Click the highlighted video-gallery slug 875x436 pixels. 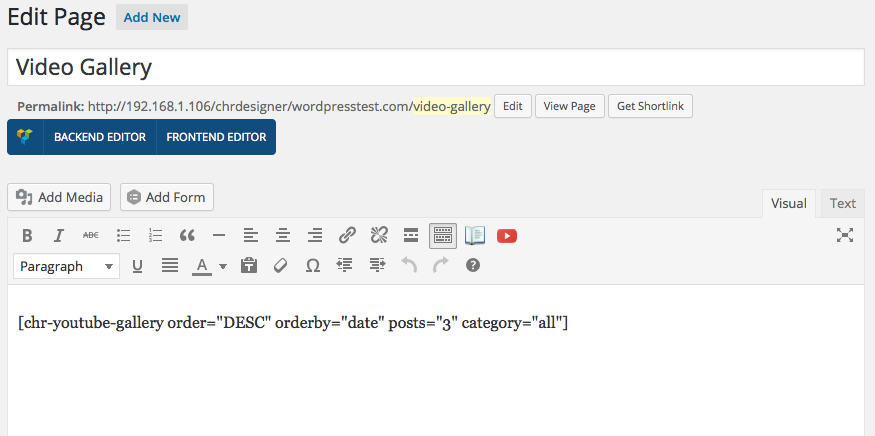tap(452, 106)
